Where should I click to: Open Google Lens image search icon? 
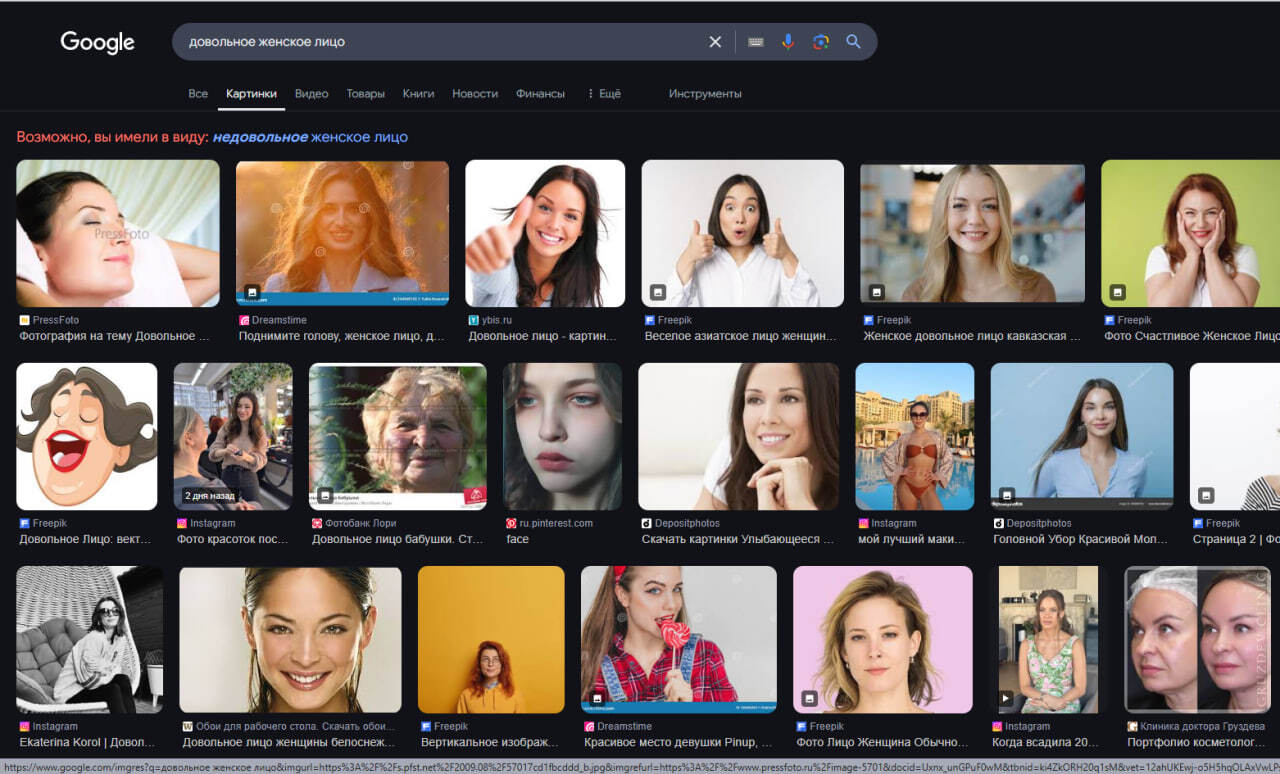point(821,42)
